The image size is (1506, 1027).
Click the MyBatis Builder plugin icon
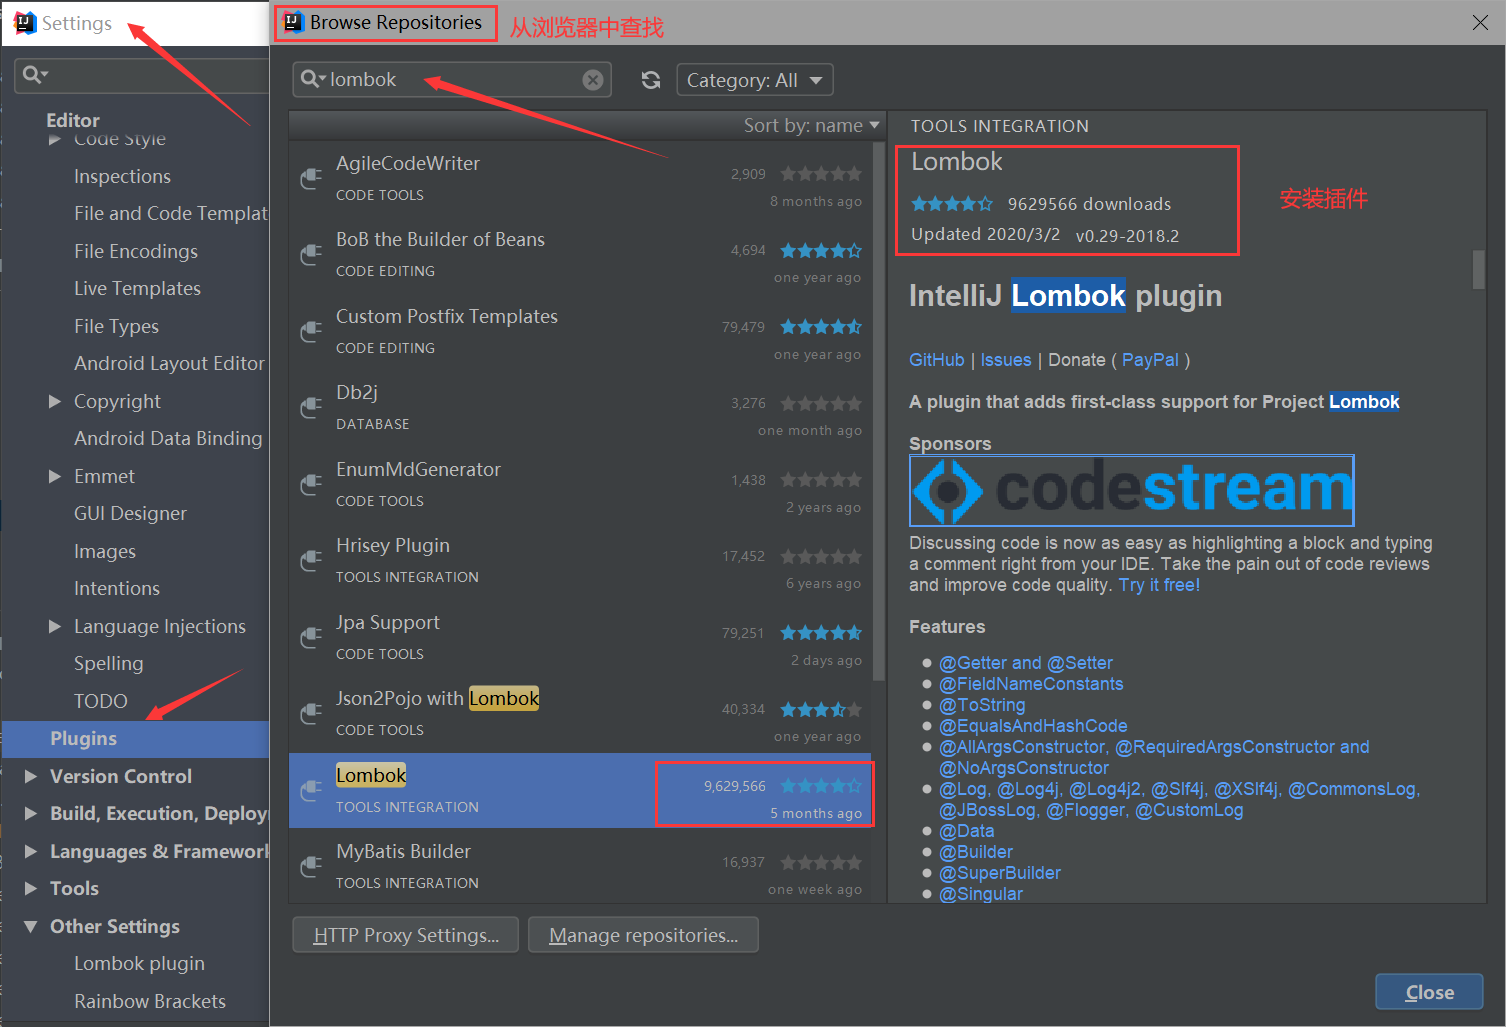click(311, 867)
